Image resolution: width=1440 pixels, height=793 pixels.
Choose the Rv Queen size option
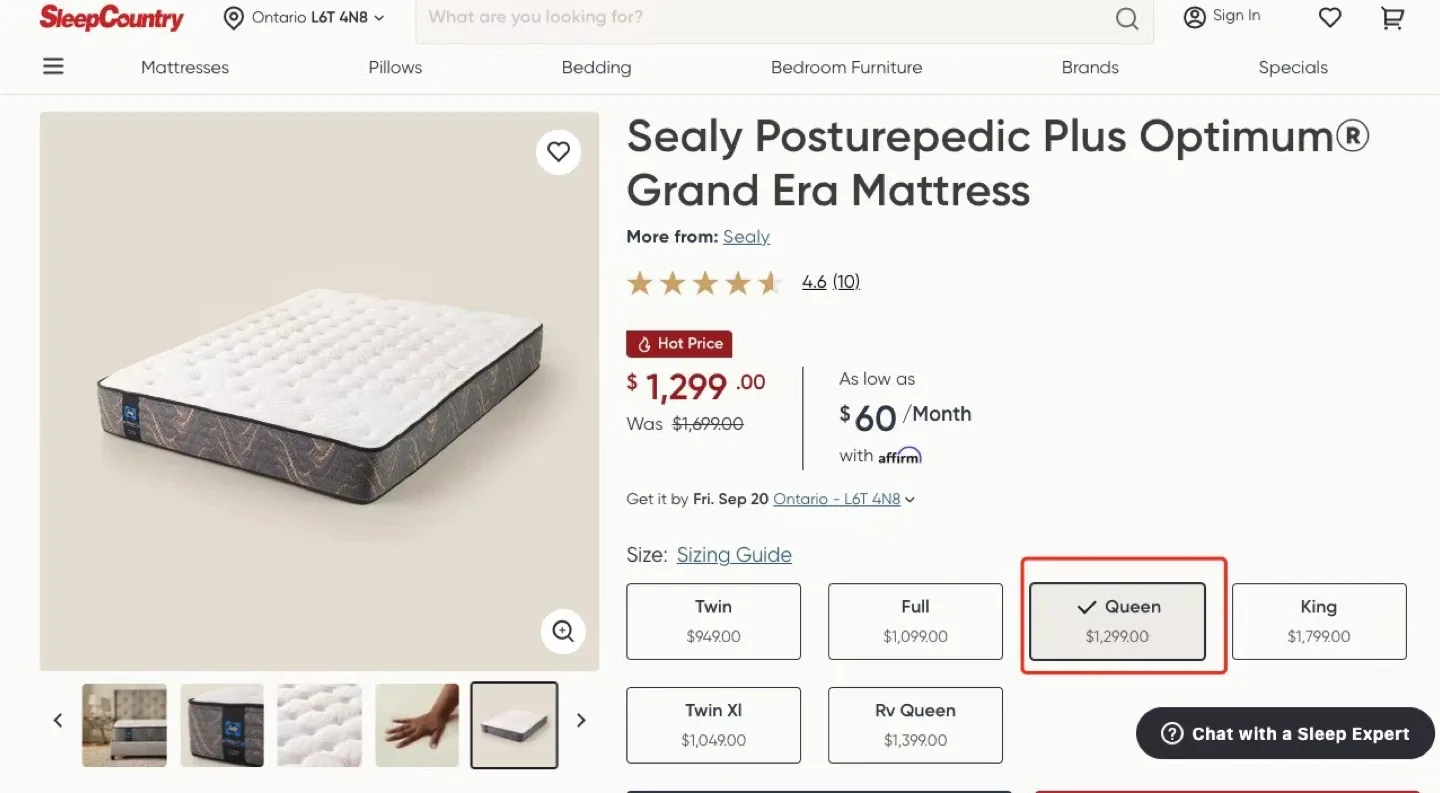pos(915,725)
